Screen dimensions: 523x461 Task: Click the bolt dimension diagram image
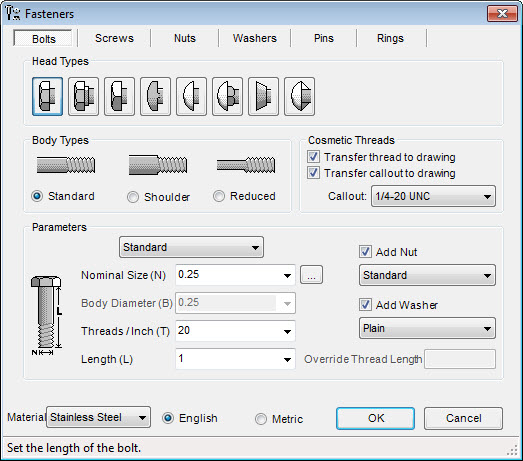pos(47,316)
